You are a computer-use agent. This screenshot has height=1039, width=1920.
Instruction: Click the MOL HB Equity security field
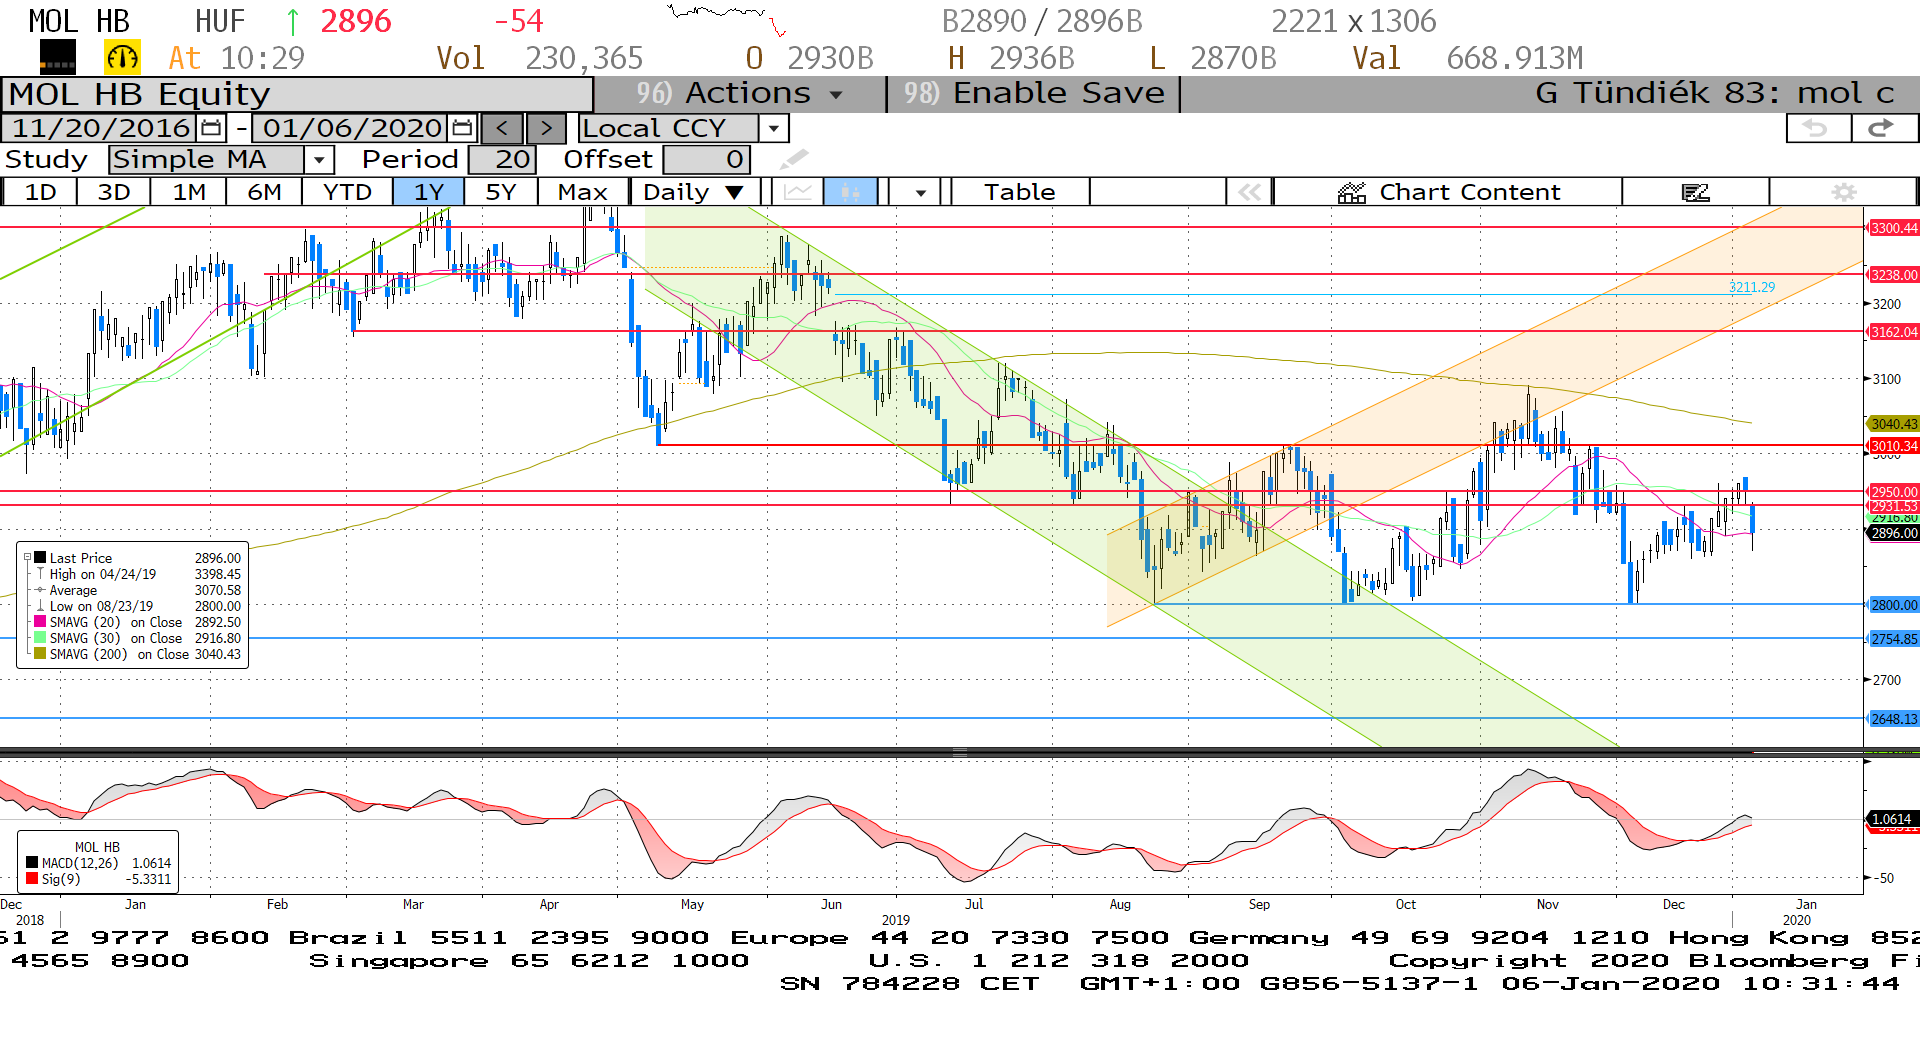tap(298, 94)
